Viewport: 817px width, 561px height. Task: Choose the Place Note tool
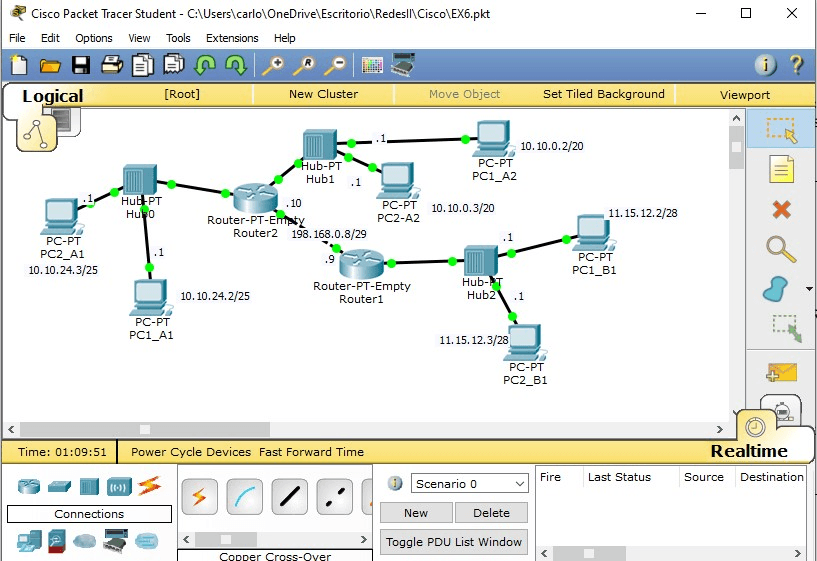(x=781, y=170)
